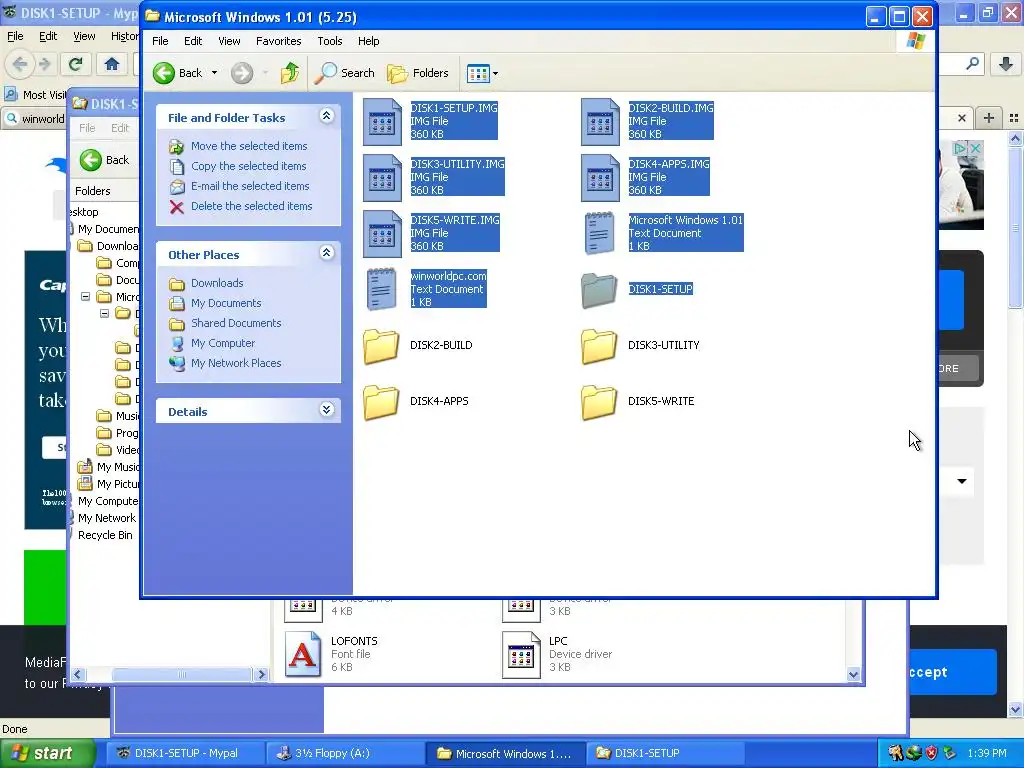Screen dimensions: 1024x768
Task: Open the Back history dropdown arrow
Action: [214, 73]
